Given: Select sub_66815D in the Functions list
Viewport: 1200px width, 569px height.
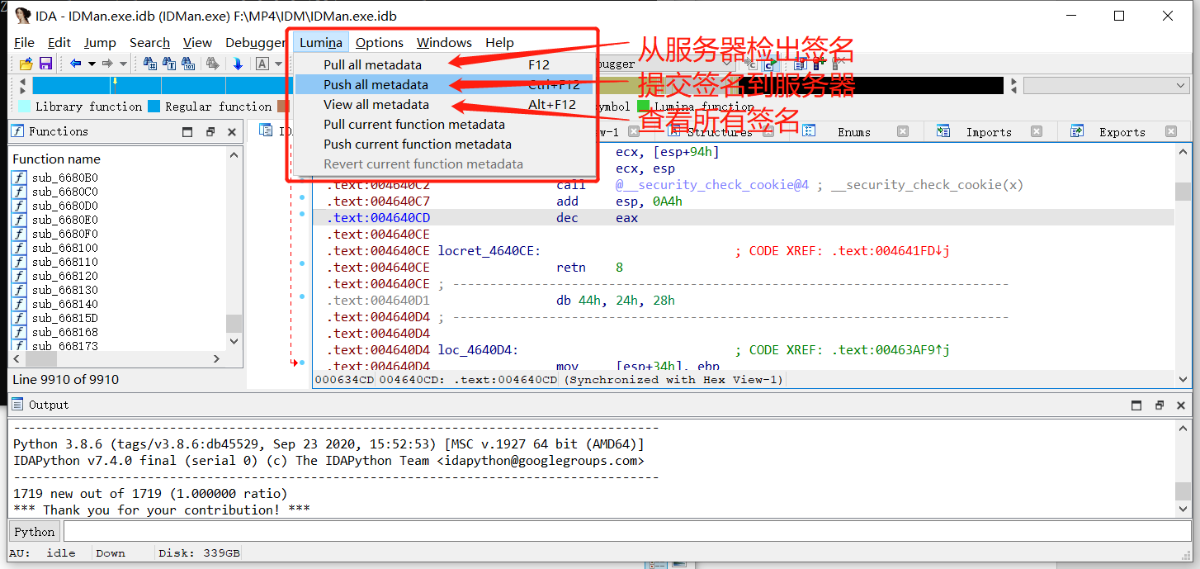Looking at the screenshot, I should [65, 318].
